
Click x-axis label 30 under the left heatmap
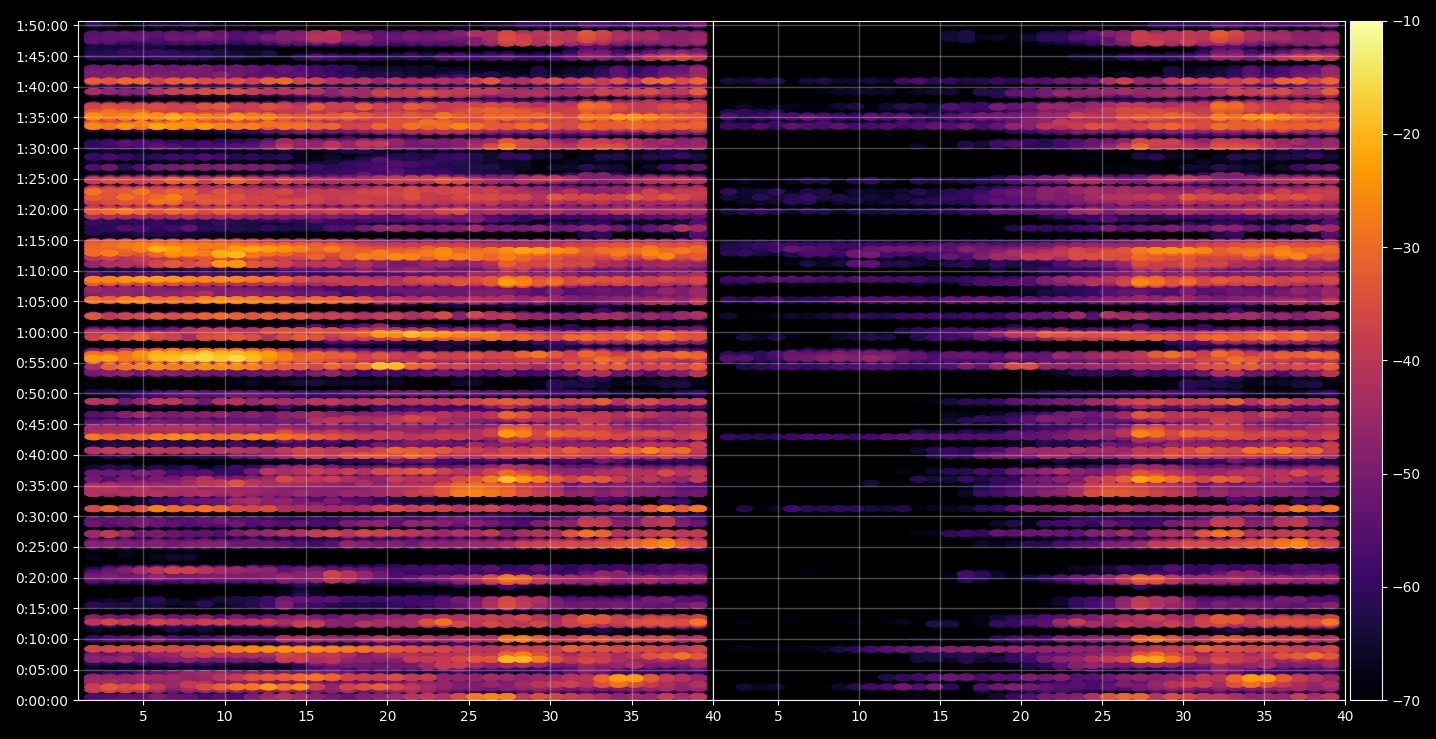pyautogui.click(x=550, y=716)
